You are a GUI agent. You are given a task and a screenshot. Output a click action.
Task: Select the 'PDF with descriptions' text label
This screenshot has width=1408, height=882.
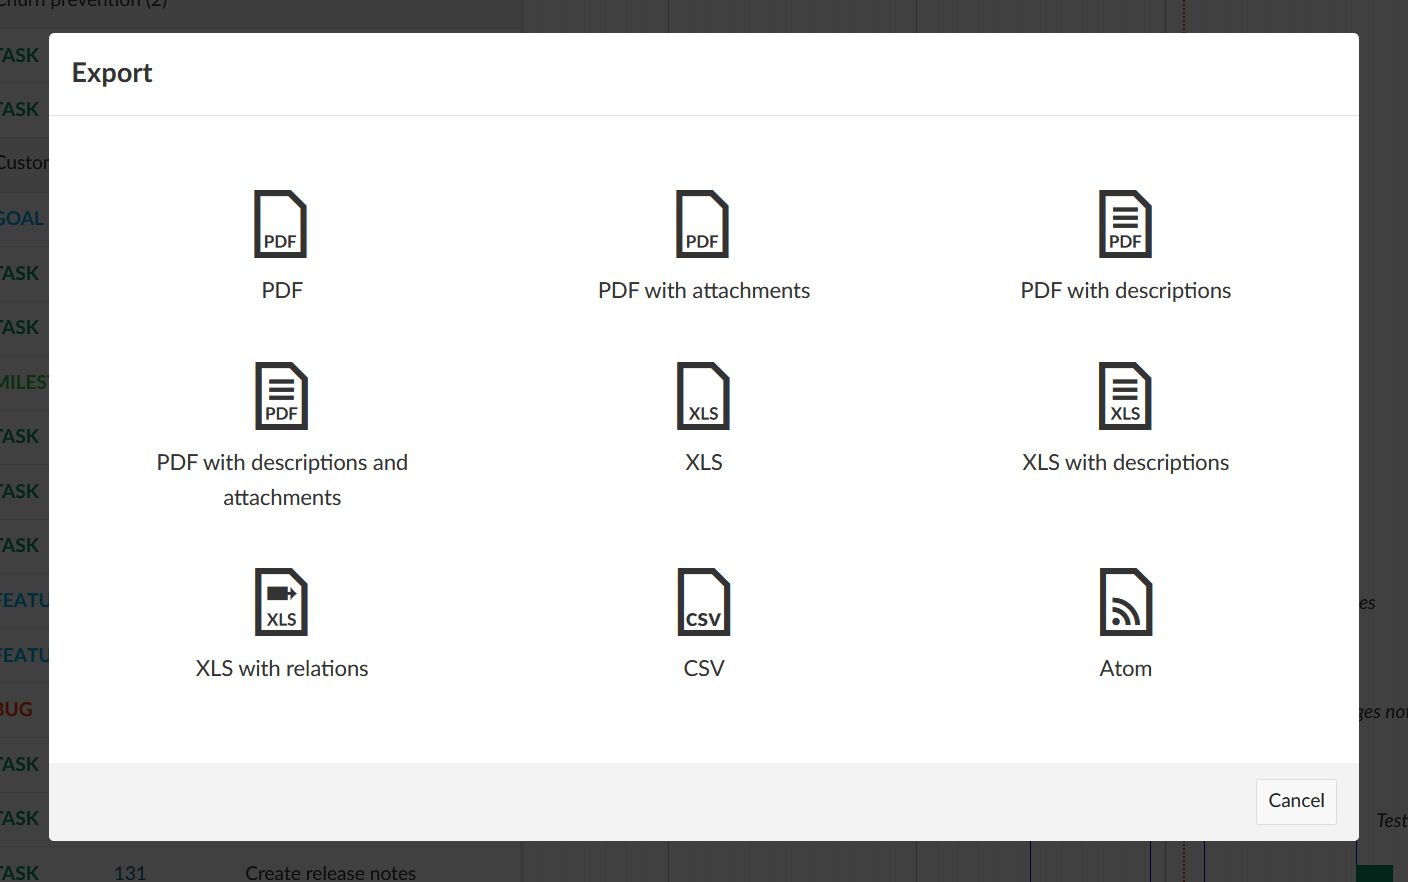[x=1125, y=291]
